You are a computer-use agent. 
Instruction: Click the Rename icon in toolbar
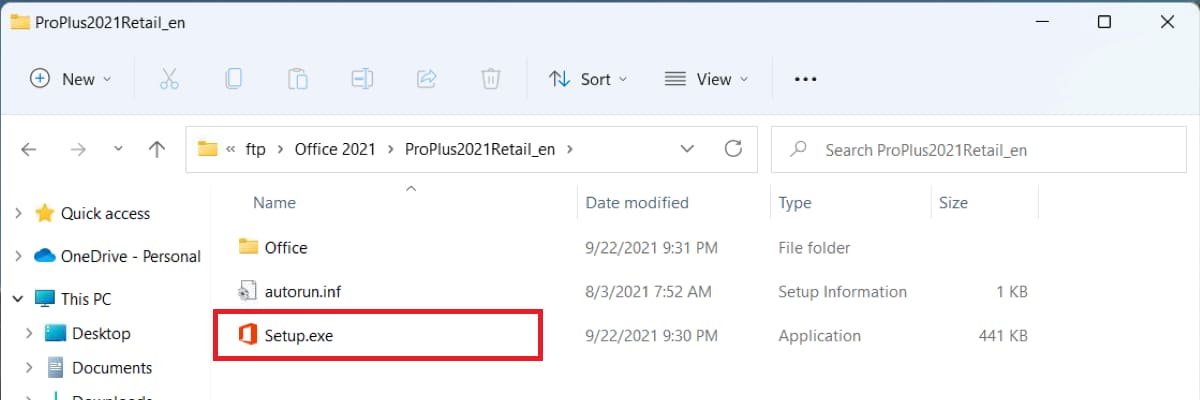pos(361,79)
